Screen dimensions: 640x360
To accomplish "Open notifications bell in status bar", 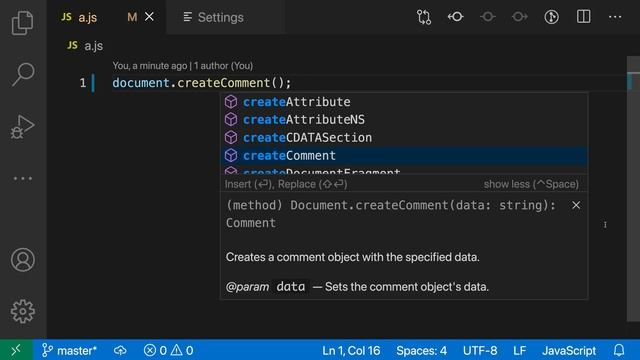I will coord(619,350).
